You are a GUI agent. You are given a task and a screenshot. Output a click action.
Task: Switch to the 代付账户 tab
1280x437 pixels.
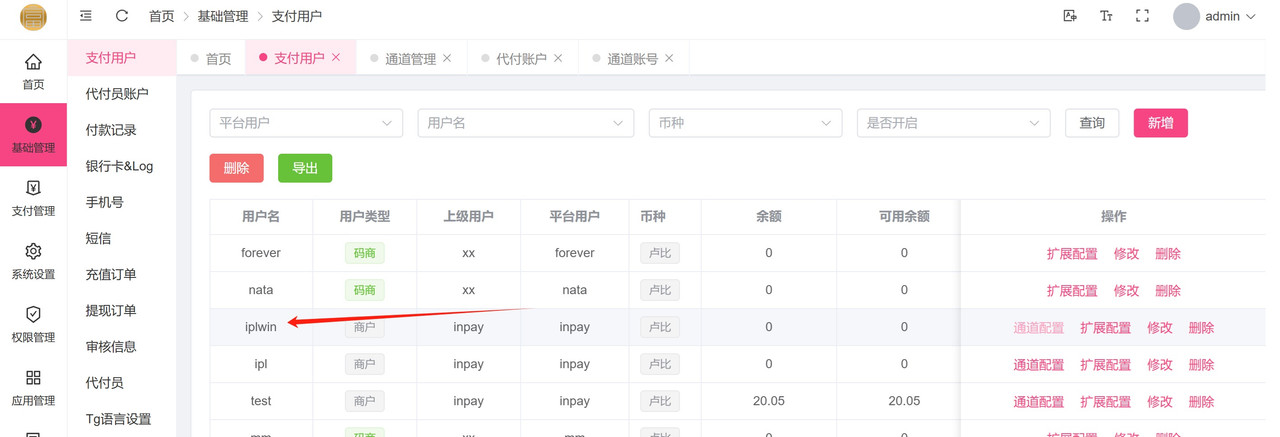coord(521,59)
